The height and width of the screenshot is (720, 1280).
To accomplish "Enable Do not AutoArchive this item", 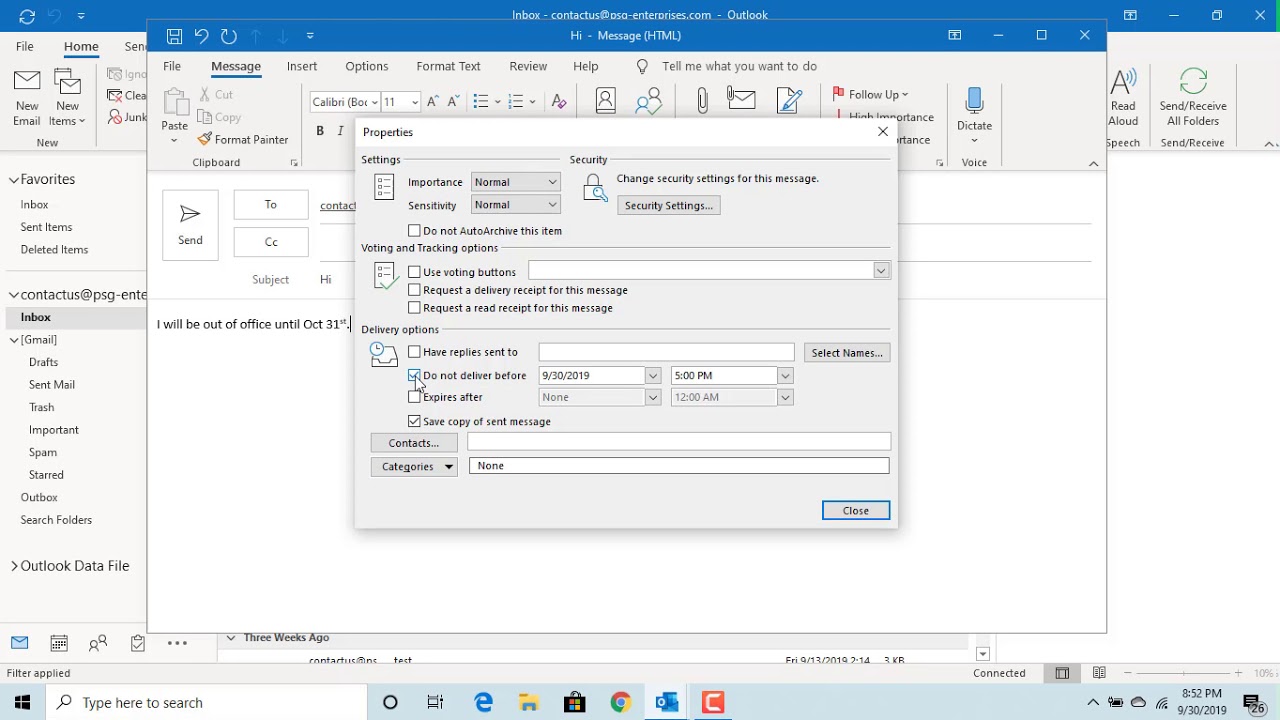I will tap(414, 231).
